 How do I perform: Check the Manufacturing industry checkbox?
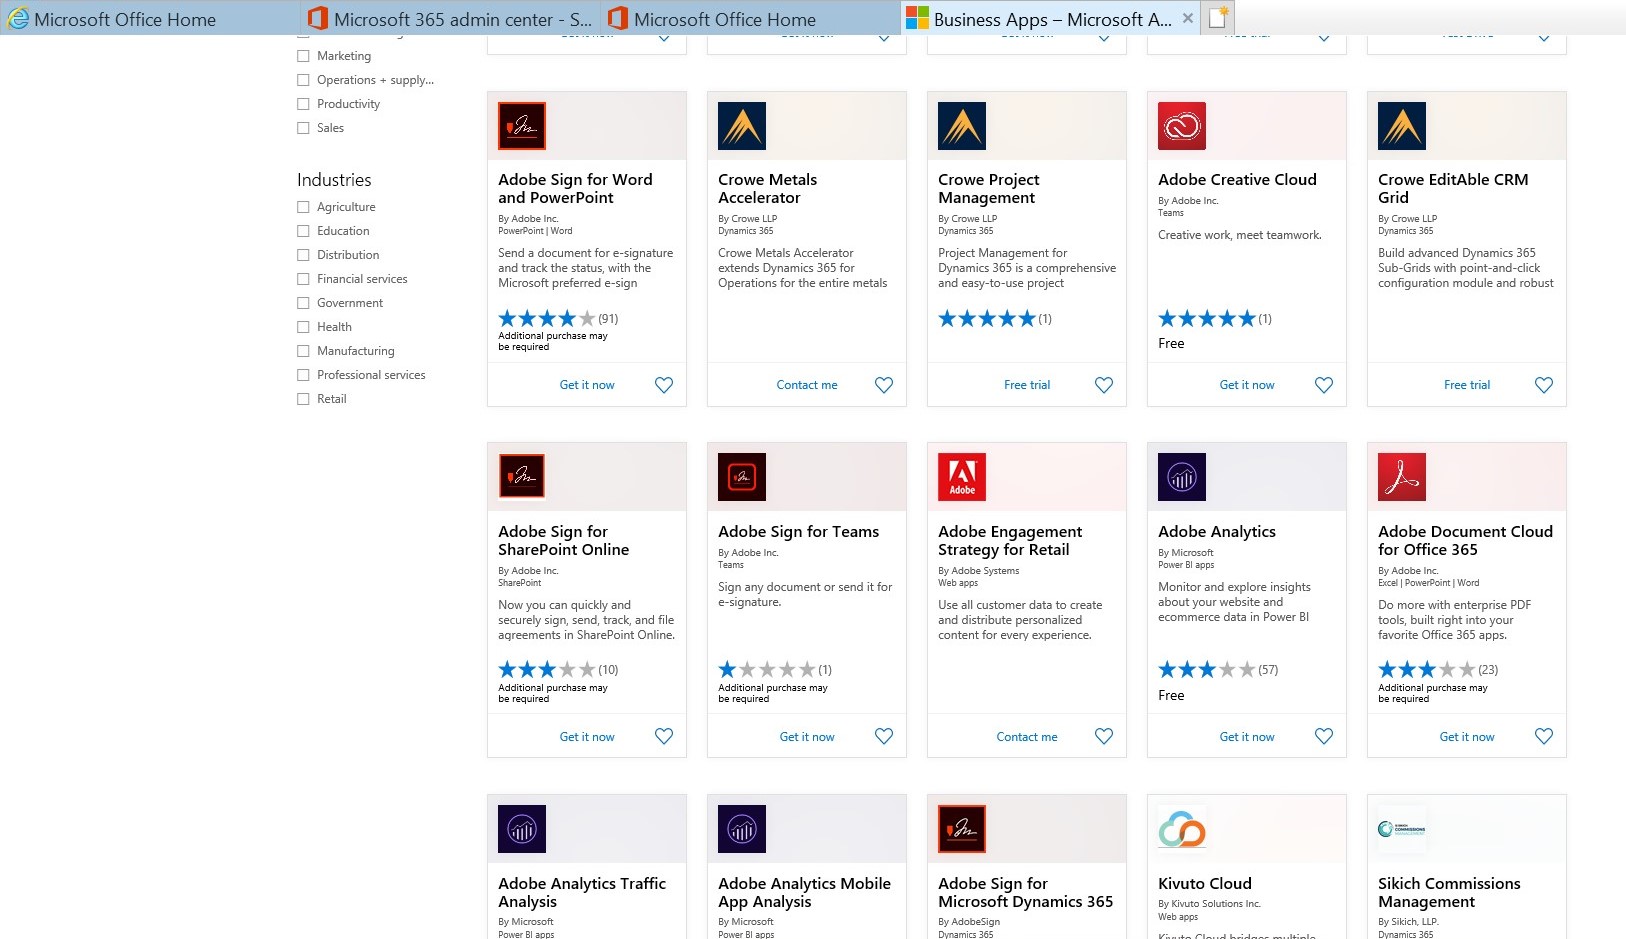pyautogui.click(x=303, y=351)
